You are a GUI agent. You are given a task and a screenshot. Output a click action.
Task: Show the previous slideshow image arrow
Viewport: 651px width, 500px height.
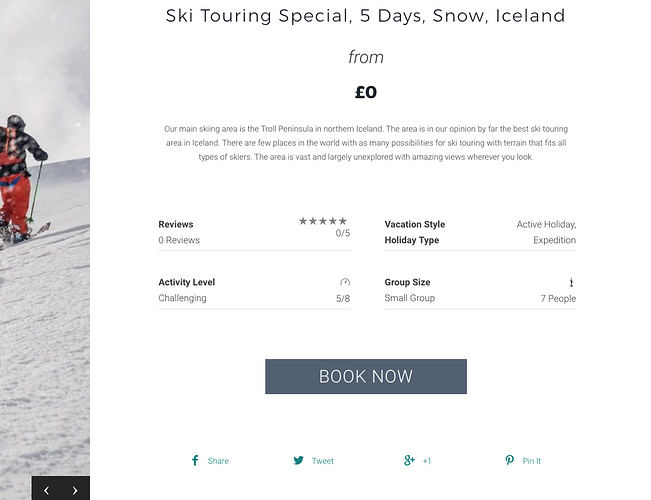click(x=46, y=490)
